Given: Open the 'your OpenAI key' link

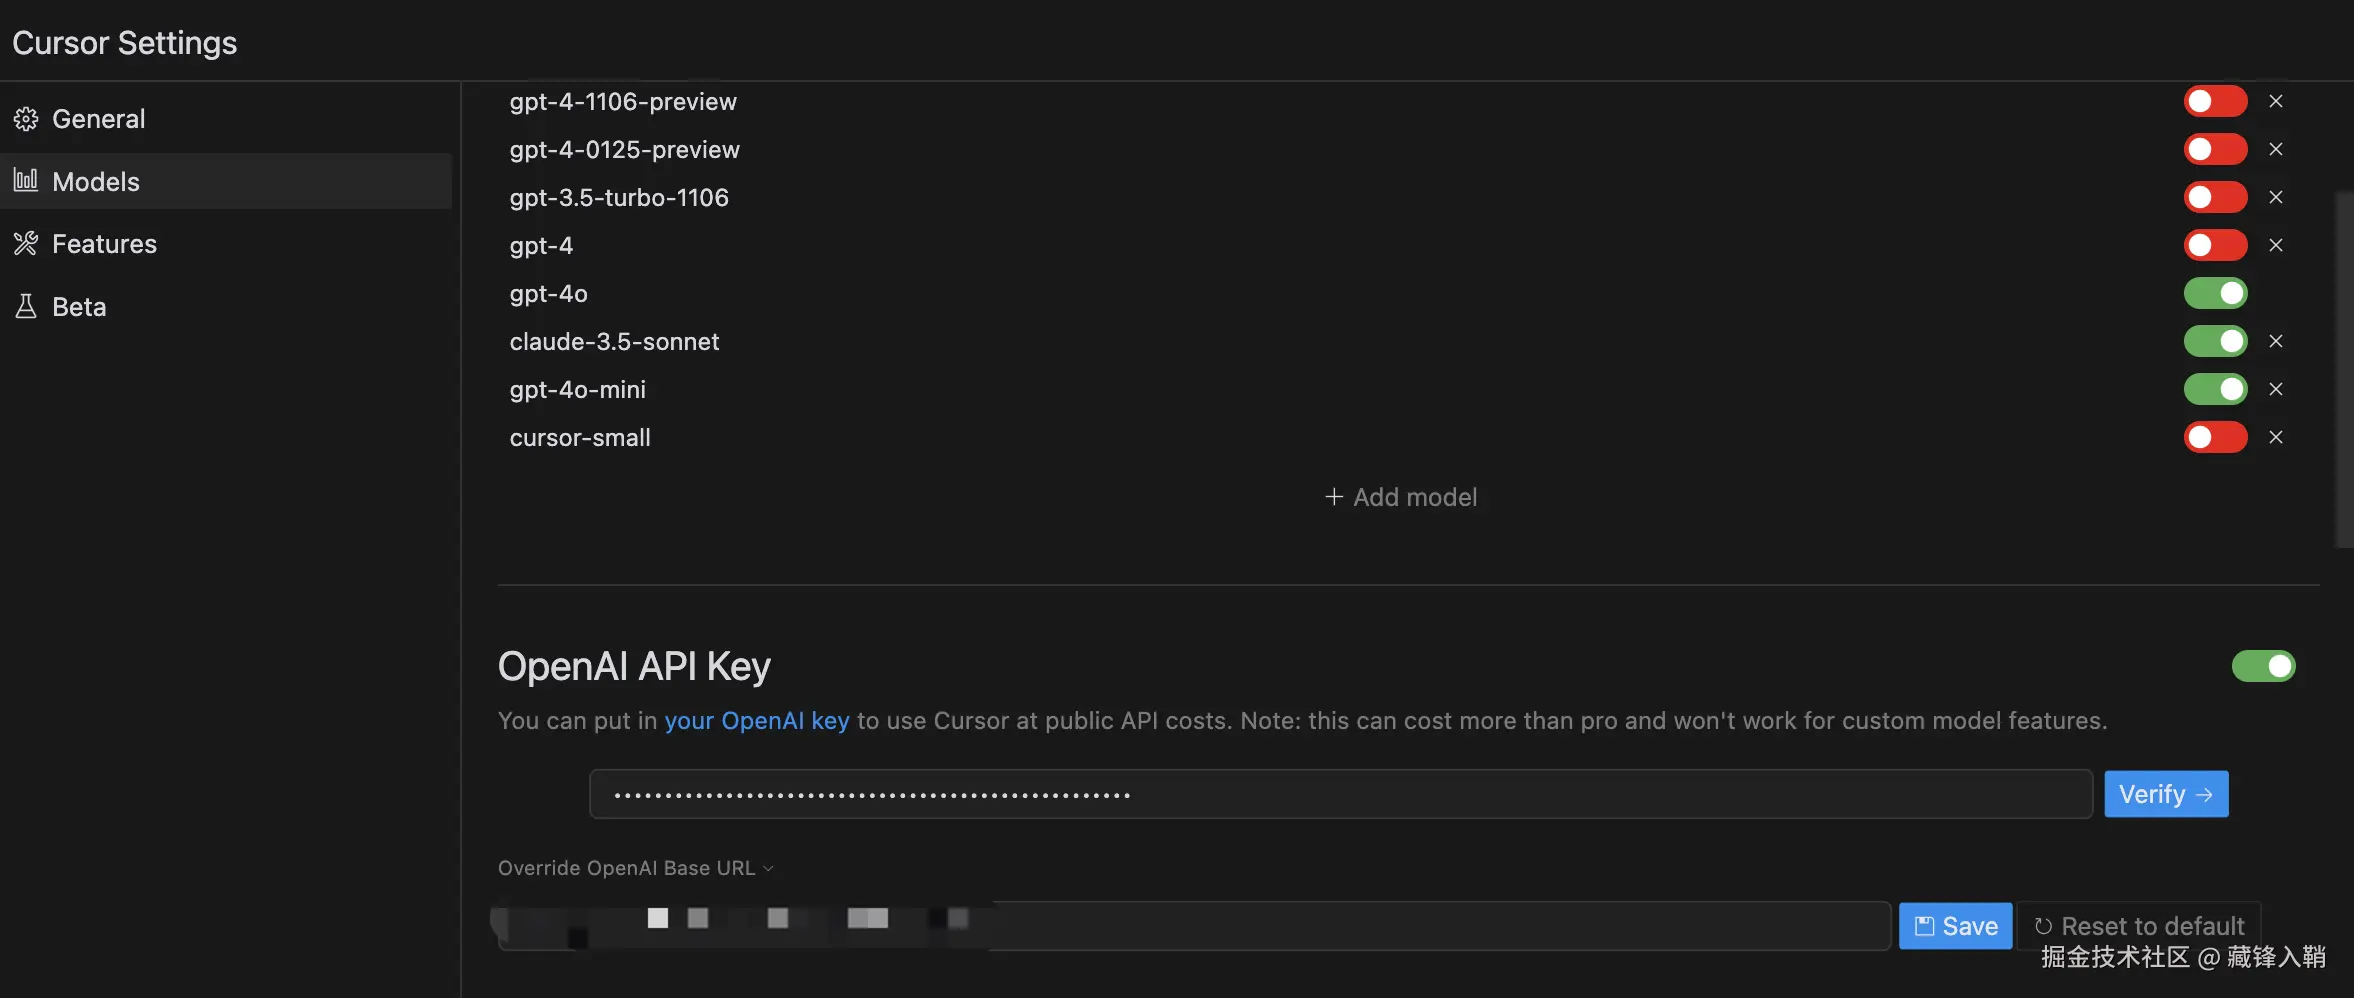Looking at the screenshot, I should (756, 721).
